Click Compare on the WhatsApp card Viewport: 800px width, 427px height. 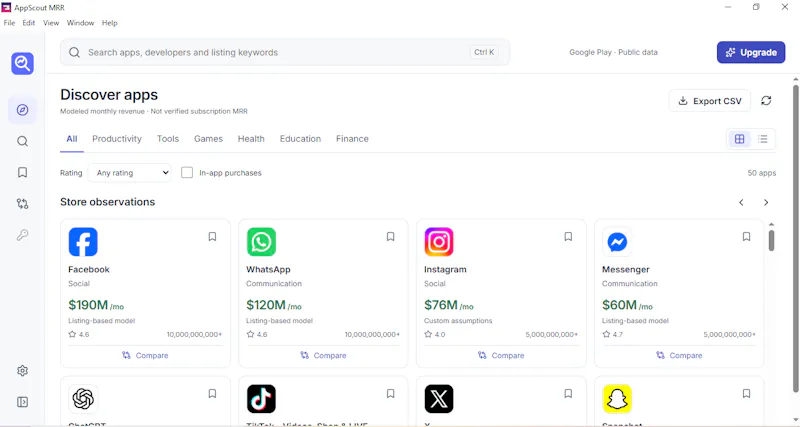[x=323, y=356]
